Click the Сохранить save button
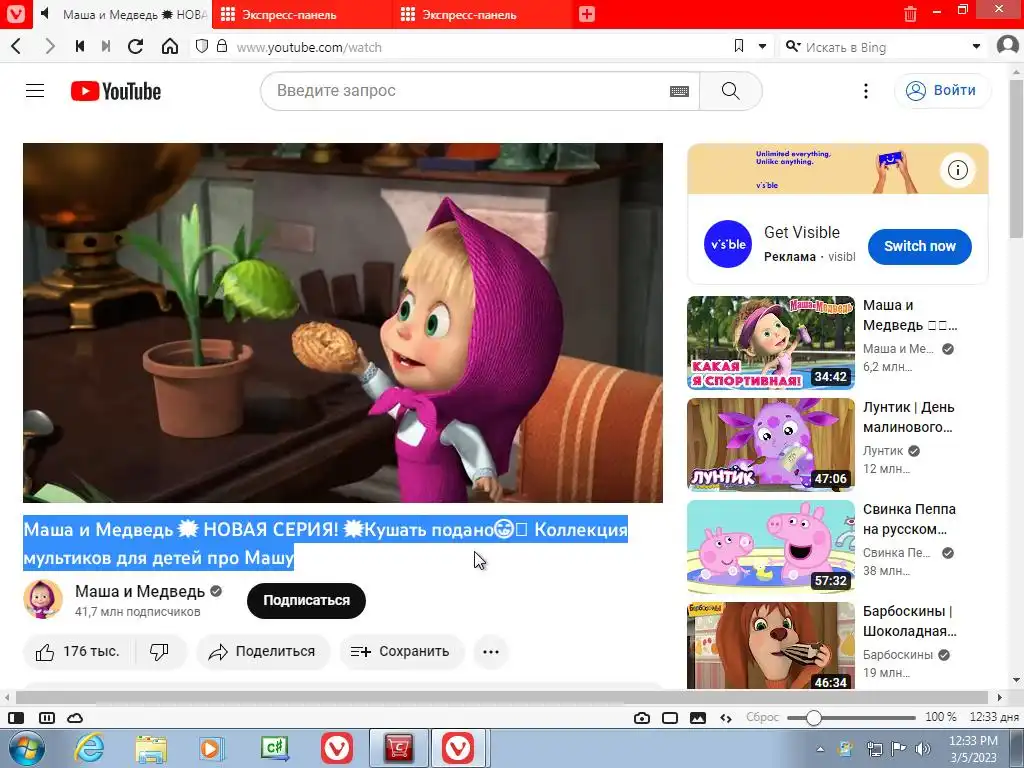Viewport: 1024px width, 768px height. click(401, 651)
